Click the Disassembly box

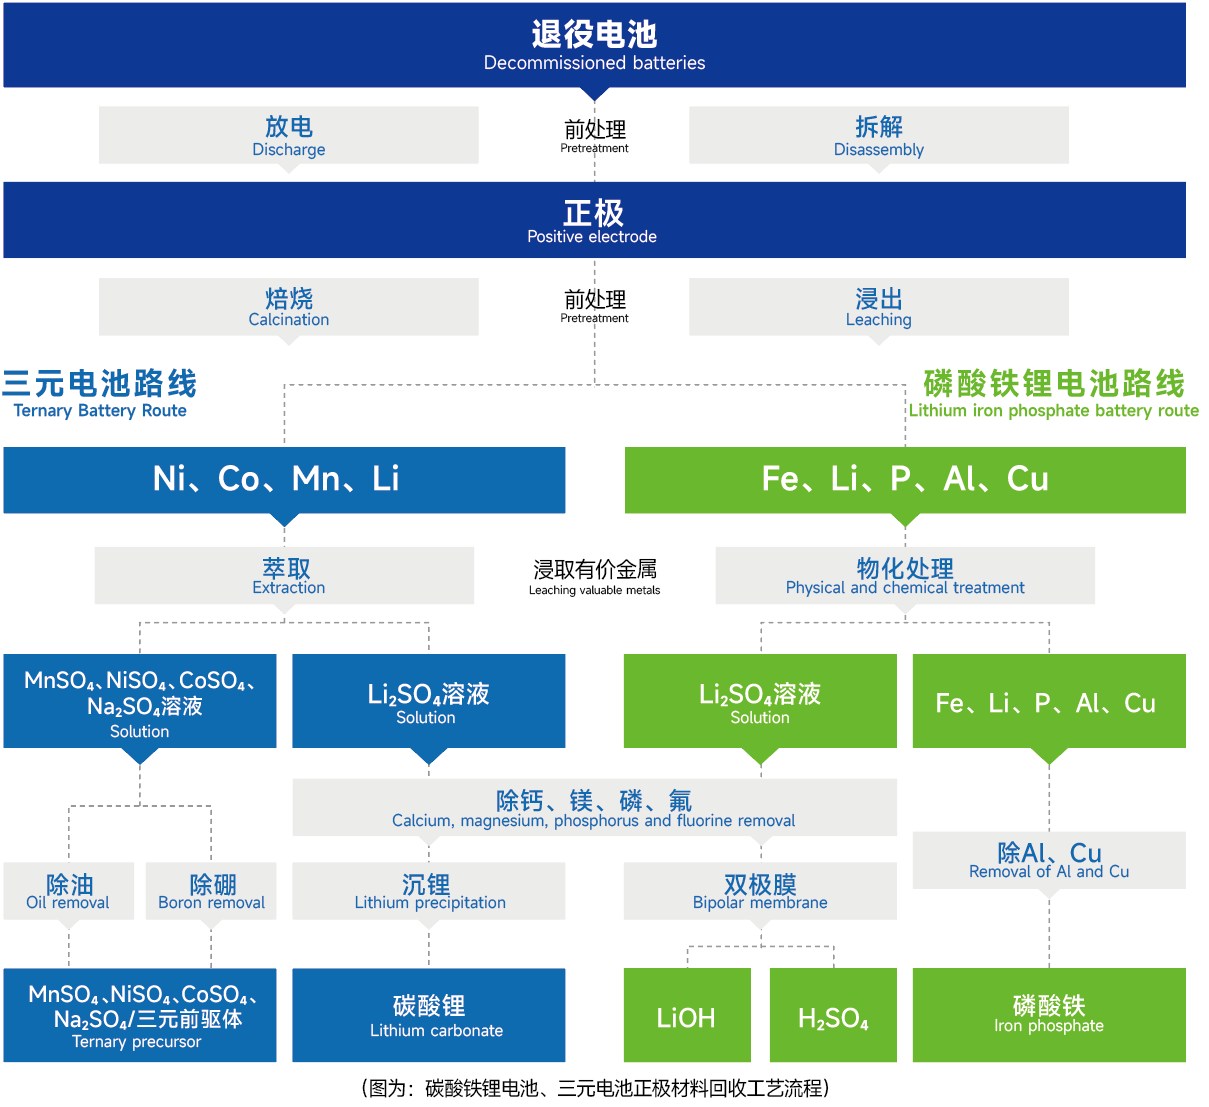click(879, 135)
